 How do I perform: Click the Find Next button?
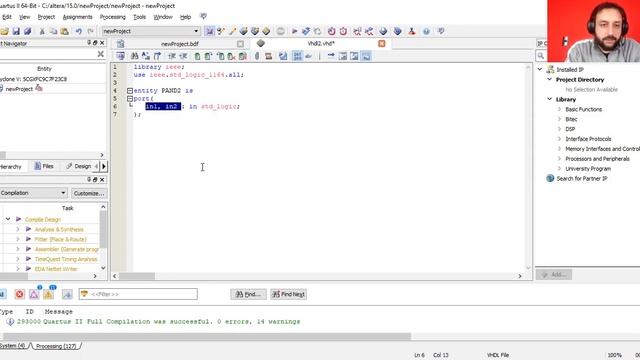coord(289,294)
